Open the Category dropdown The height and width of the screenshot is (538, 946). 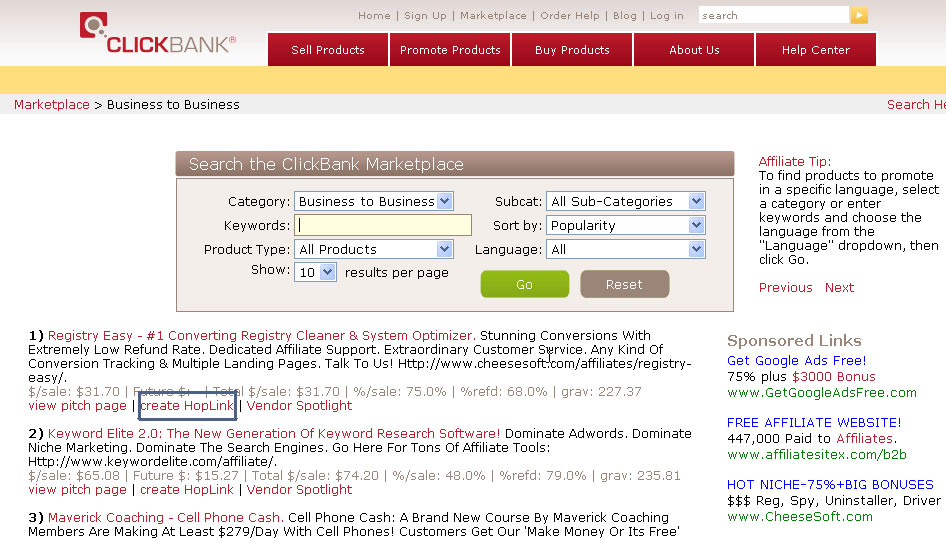[374, 202]
